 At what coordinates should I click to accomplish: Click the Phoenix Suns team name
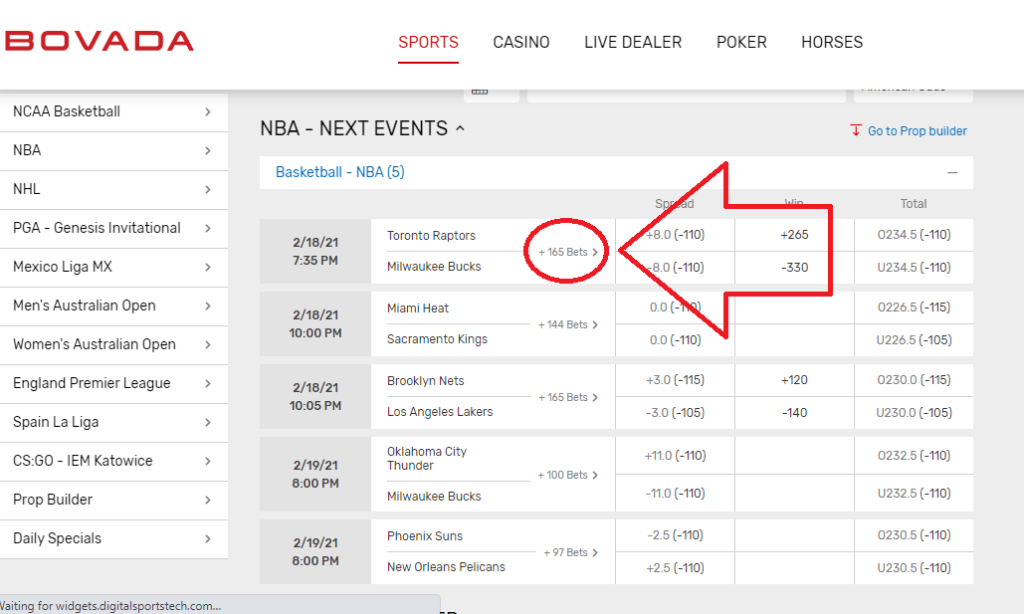coord(424,536)
